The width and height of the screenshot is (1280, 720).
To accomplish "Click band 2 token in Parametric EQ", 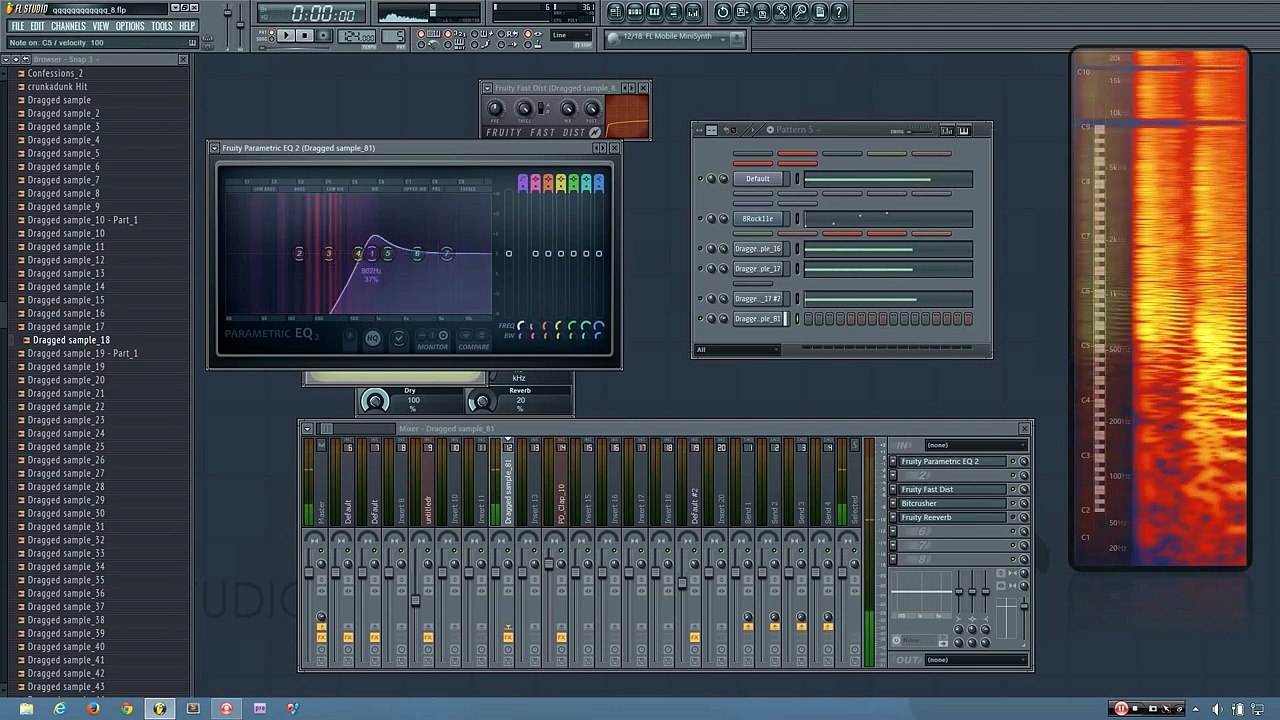I will pos(299,254).
